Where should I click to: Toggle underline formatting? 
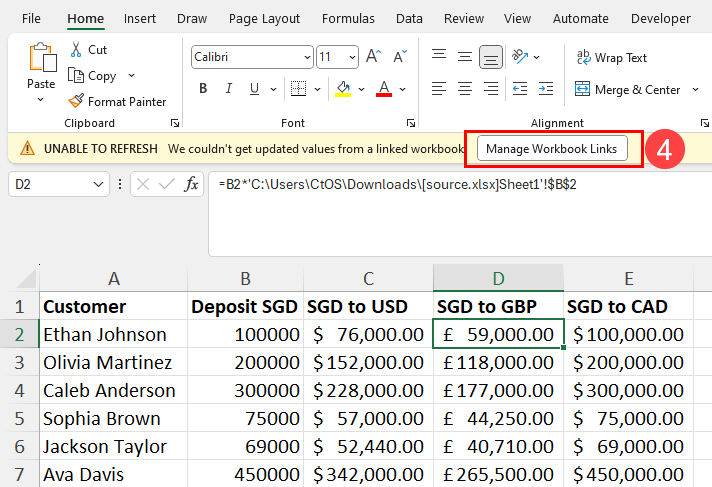click(x=254, y=89)
